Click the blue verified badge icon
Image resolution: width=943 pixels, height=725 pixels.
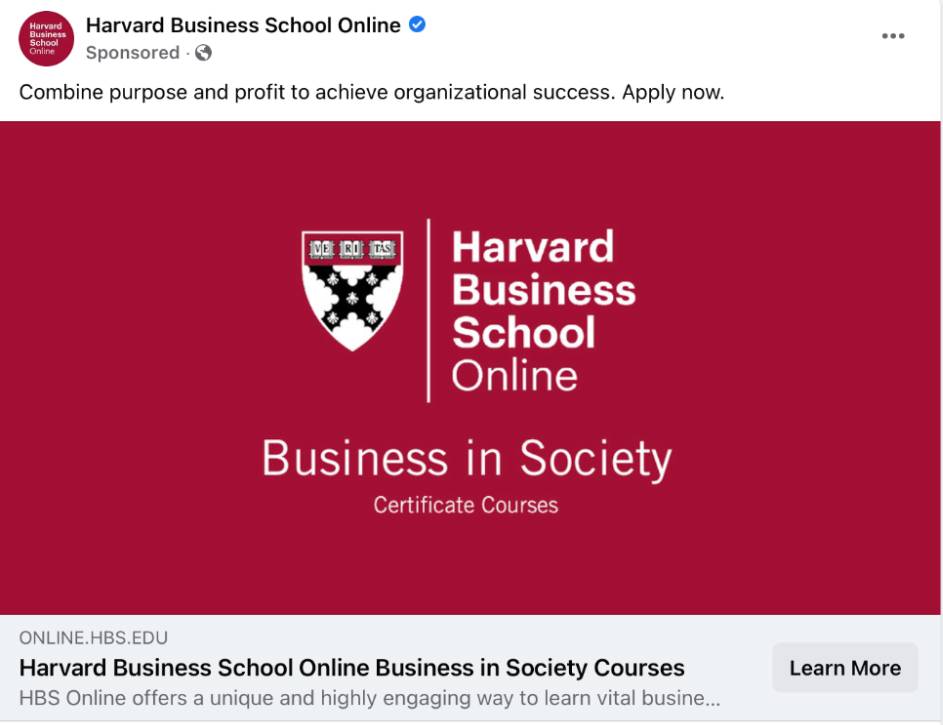point(417,25)
